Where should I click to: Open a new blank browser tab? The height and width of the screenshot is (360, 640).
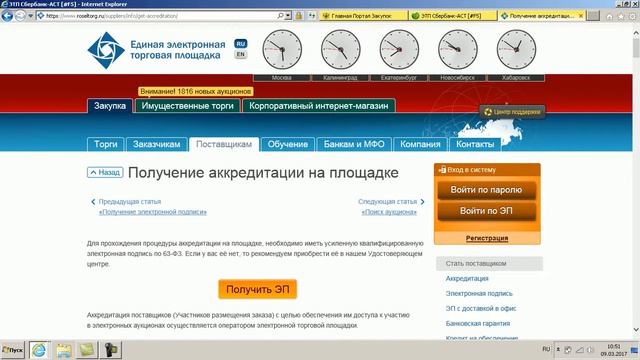[x=593, y=16]
